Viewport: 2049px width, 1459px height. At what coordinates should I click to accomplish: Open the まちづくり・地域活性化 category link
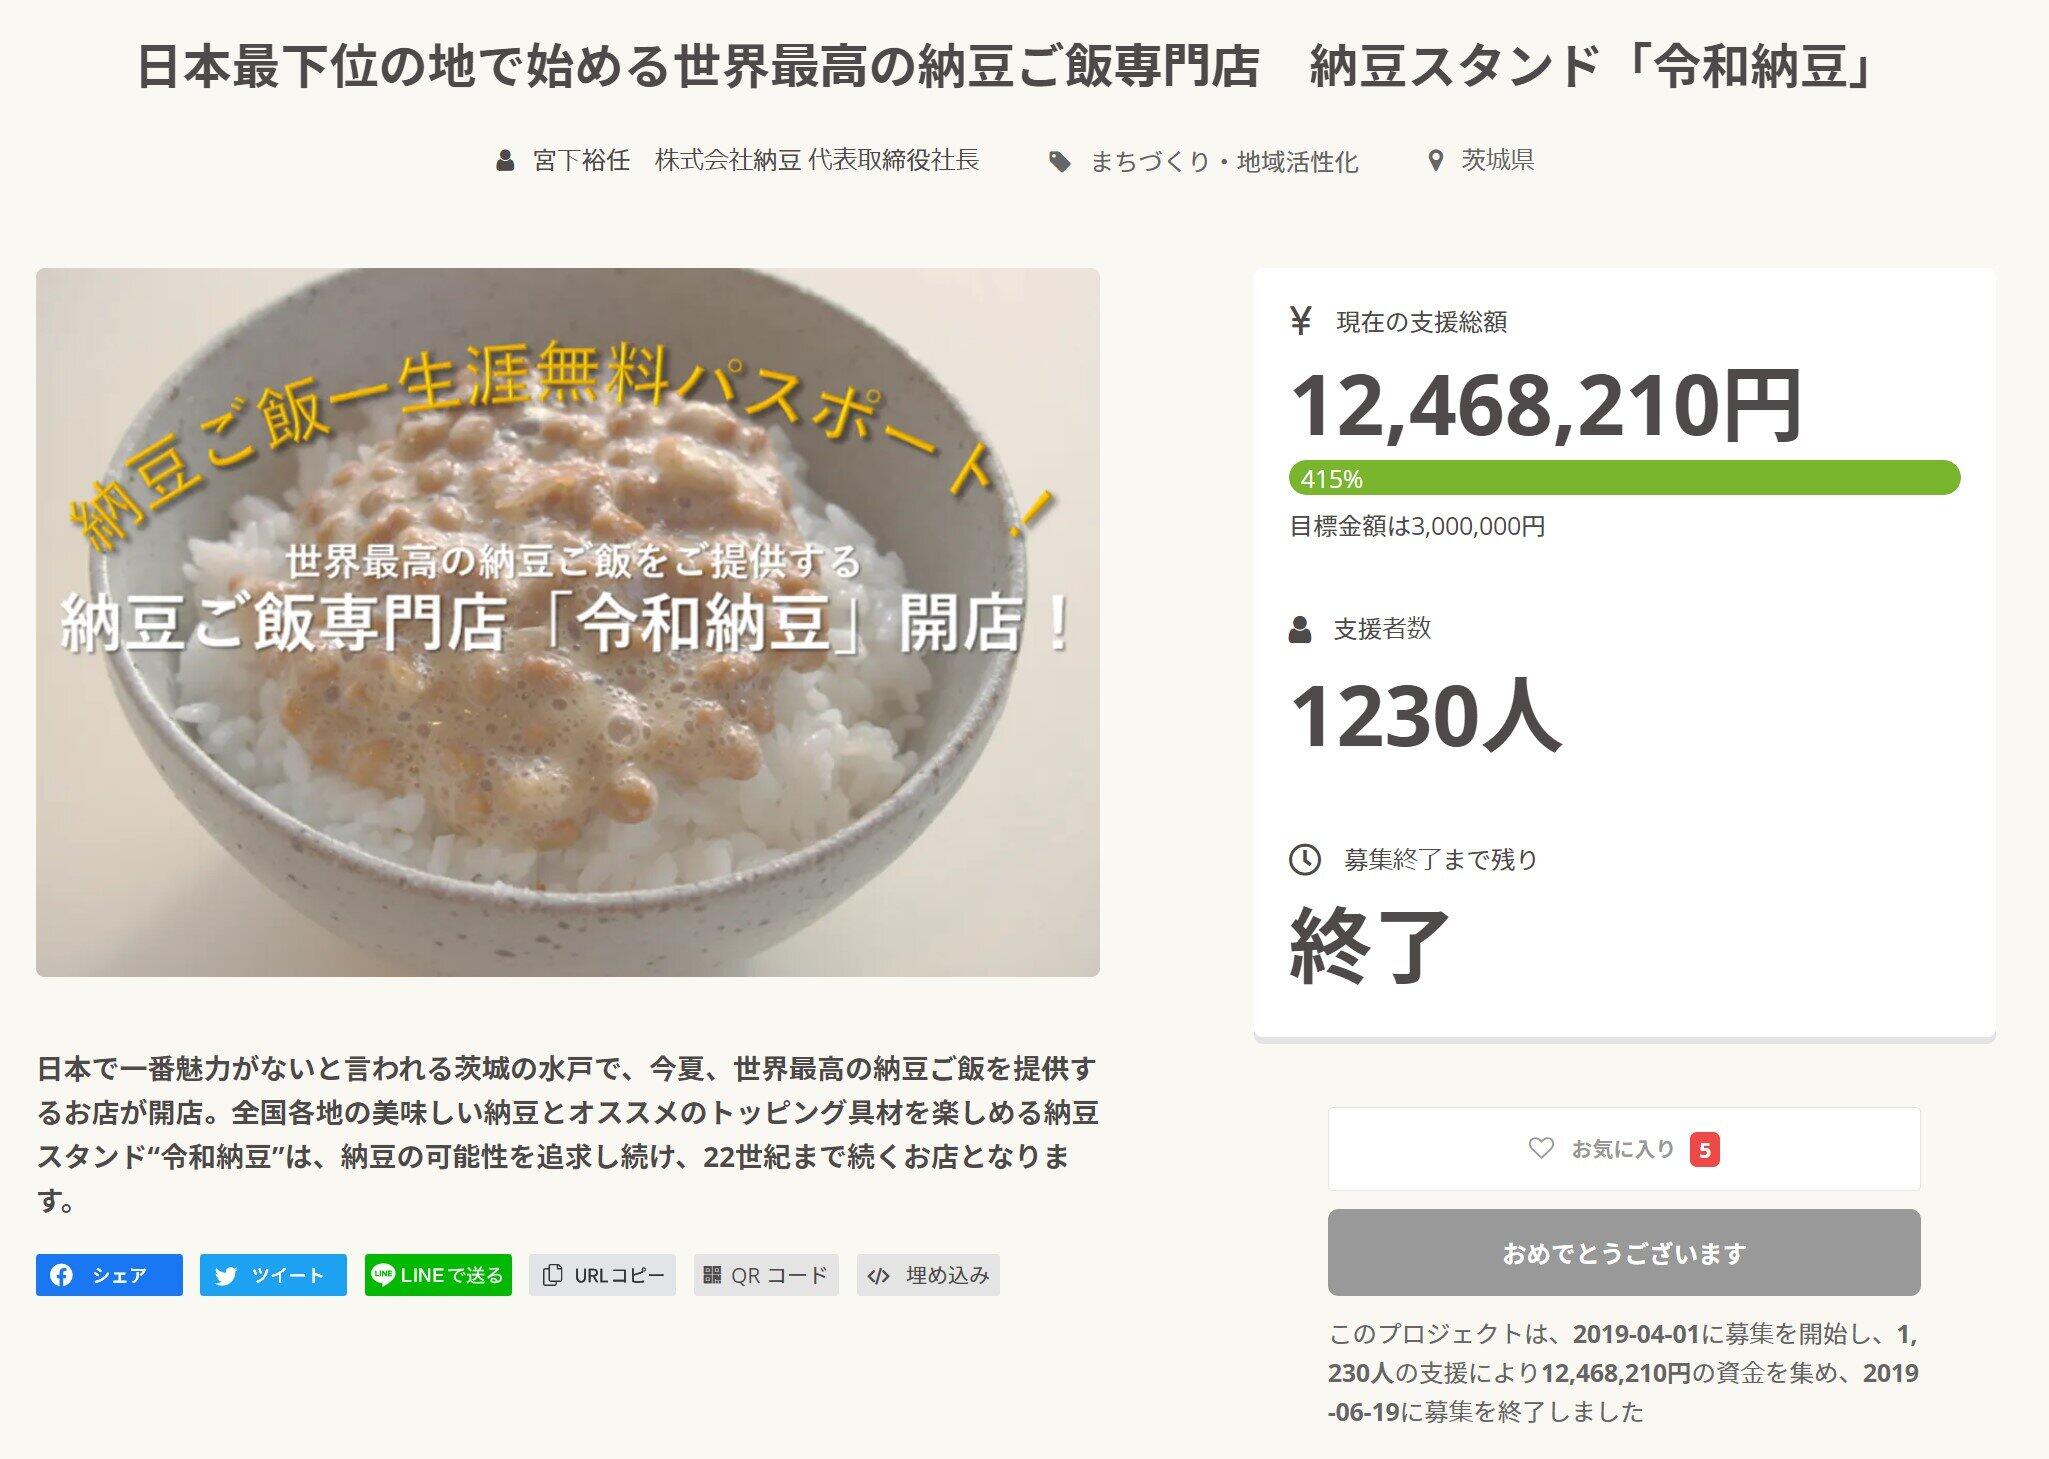(1223, 161)
